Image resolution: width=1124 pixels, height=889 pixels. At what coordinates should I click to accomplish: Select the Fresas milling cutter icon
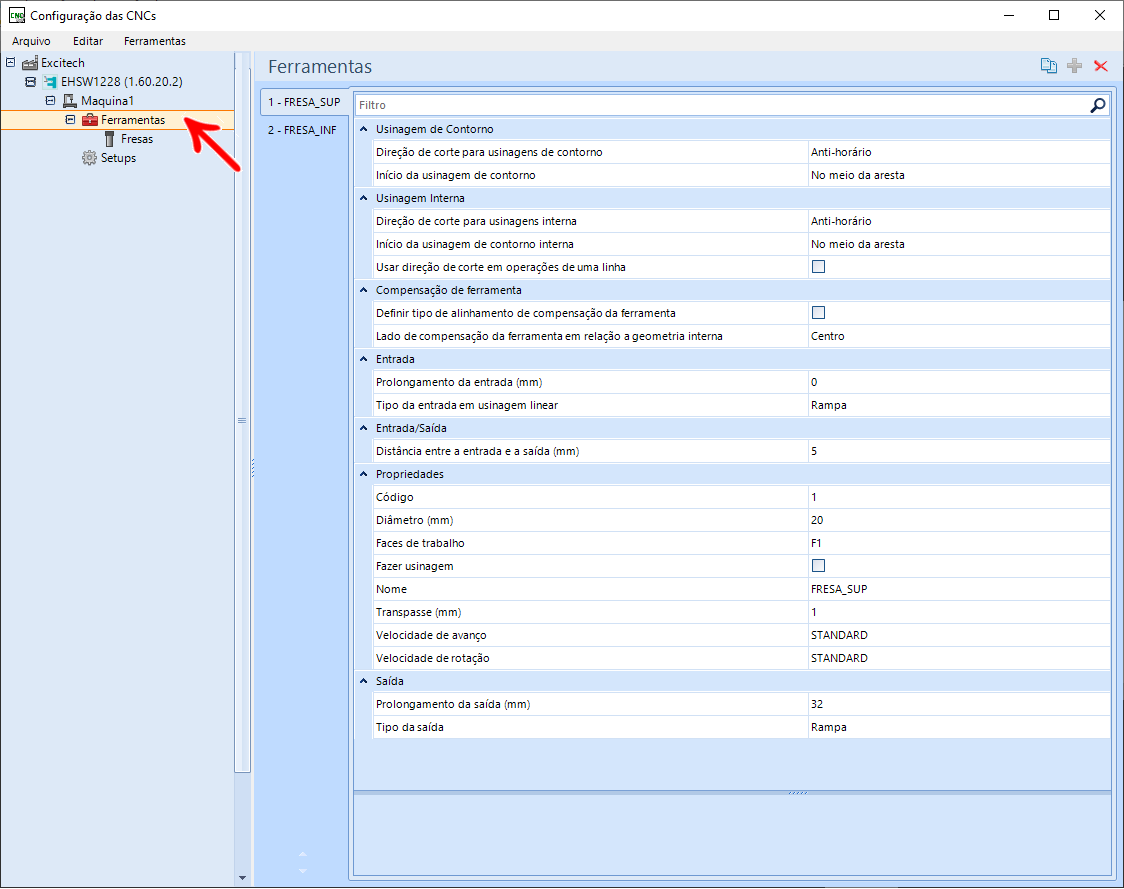click(x=109, y=139)
